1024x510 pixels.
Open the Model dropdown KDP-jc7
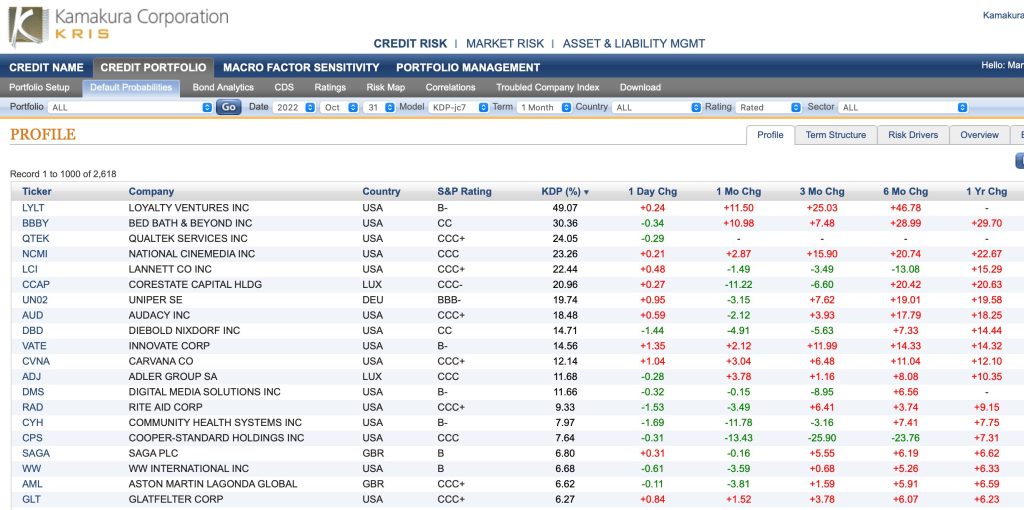(x=458, y=107)
